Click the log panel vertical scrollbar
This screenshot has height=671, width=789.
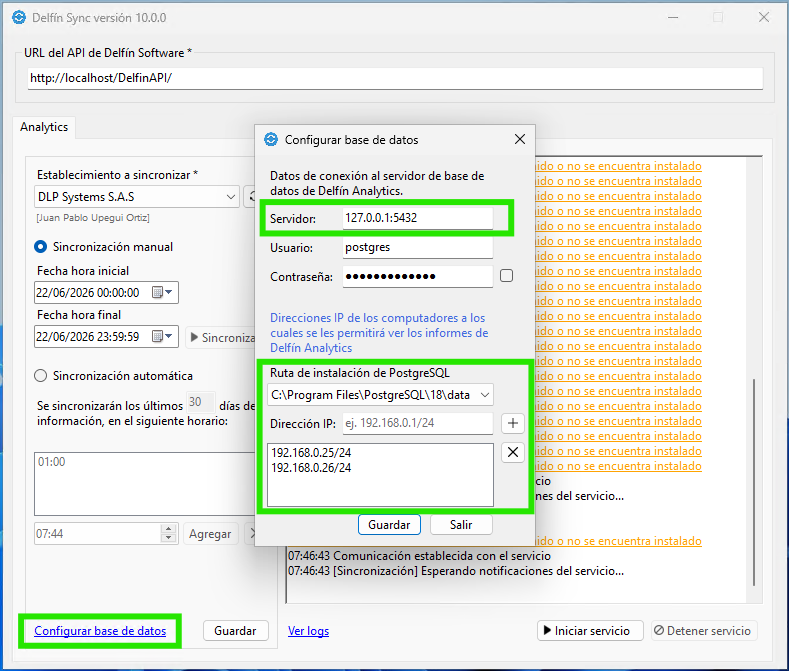pos(754,482)
